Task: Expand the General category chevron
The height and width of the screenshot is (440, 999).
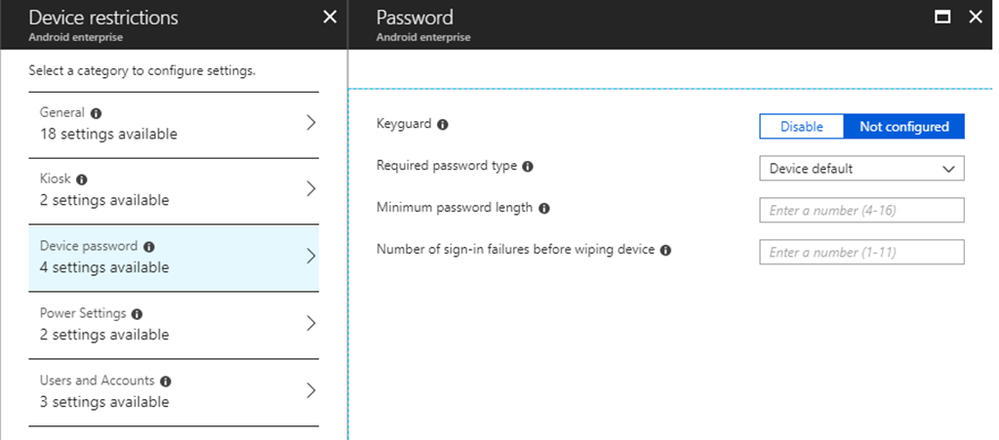Action: point(310,122)
